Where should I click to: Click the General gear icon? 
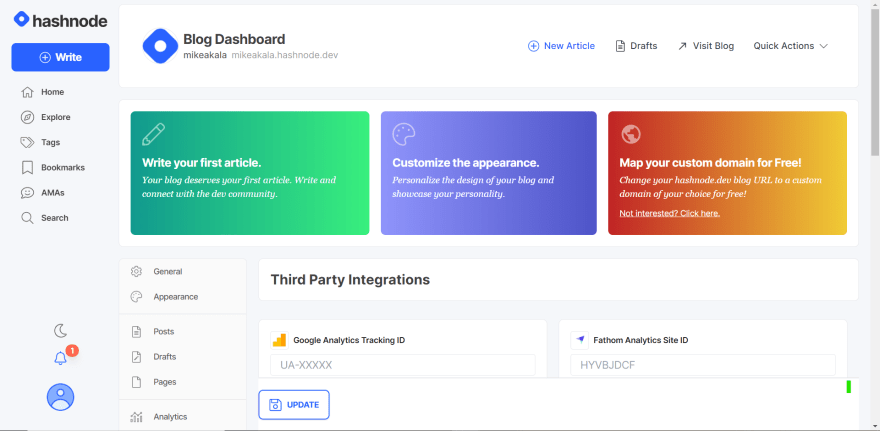click(x=136, y=272)
